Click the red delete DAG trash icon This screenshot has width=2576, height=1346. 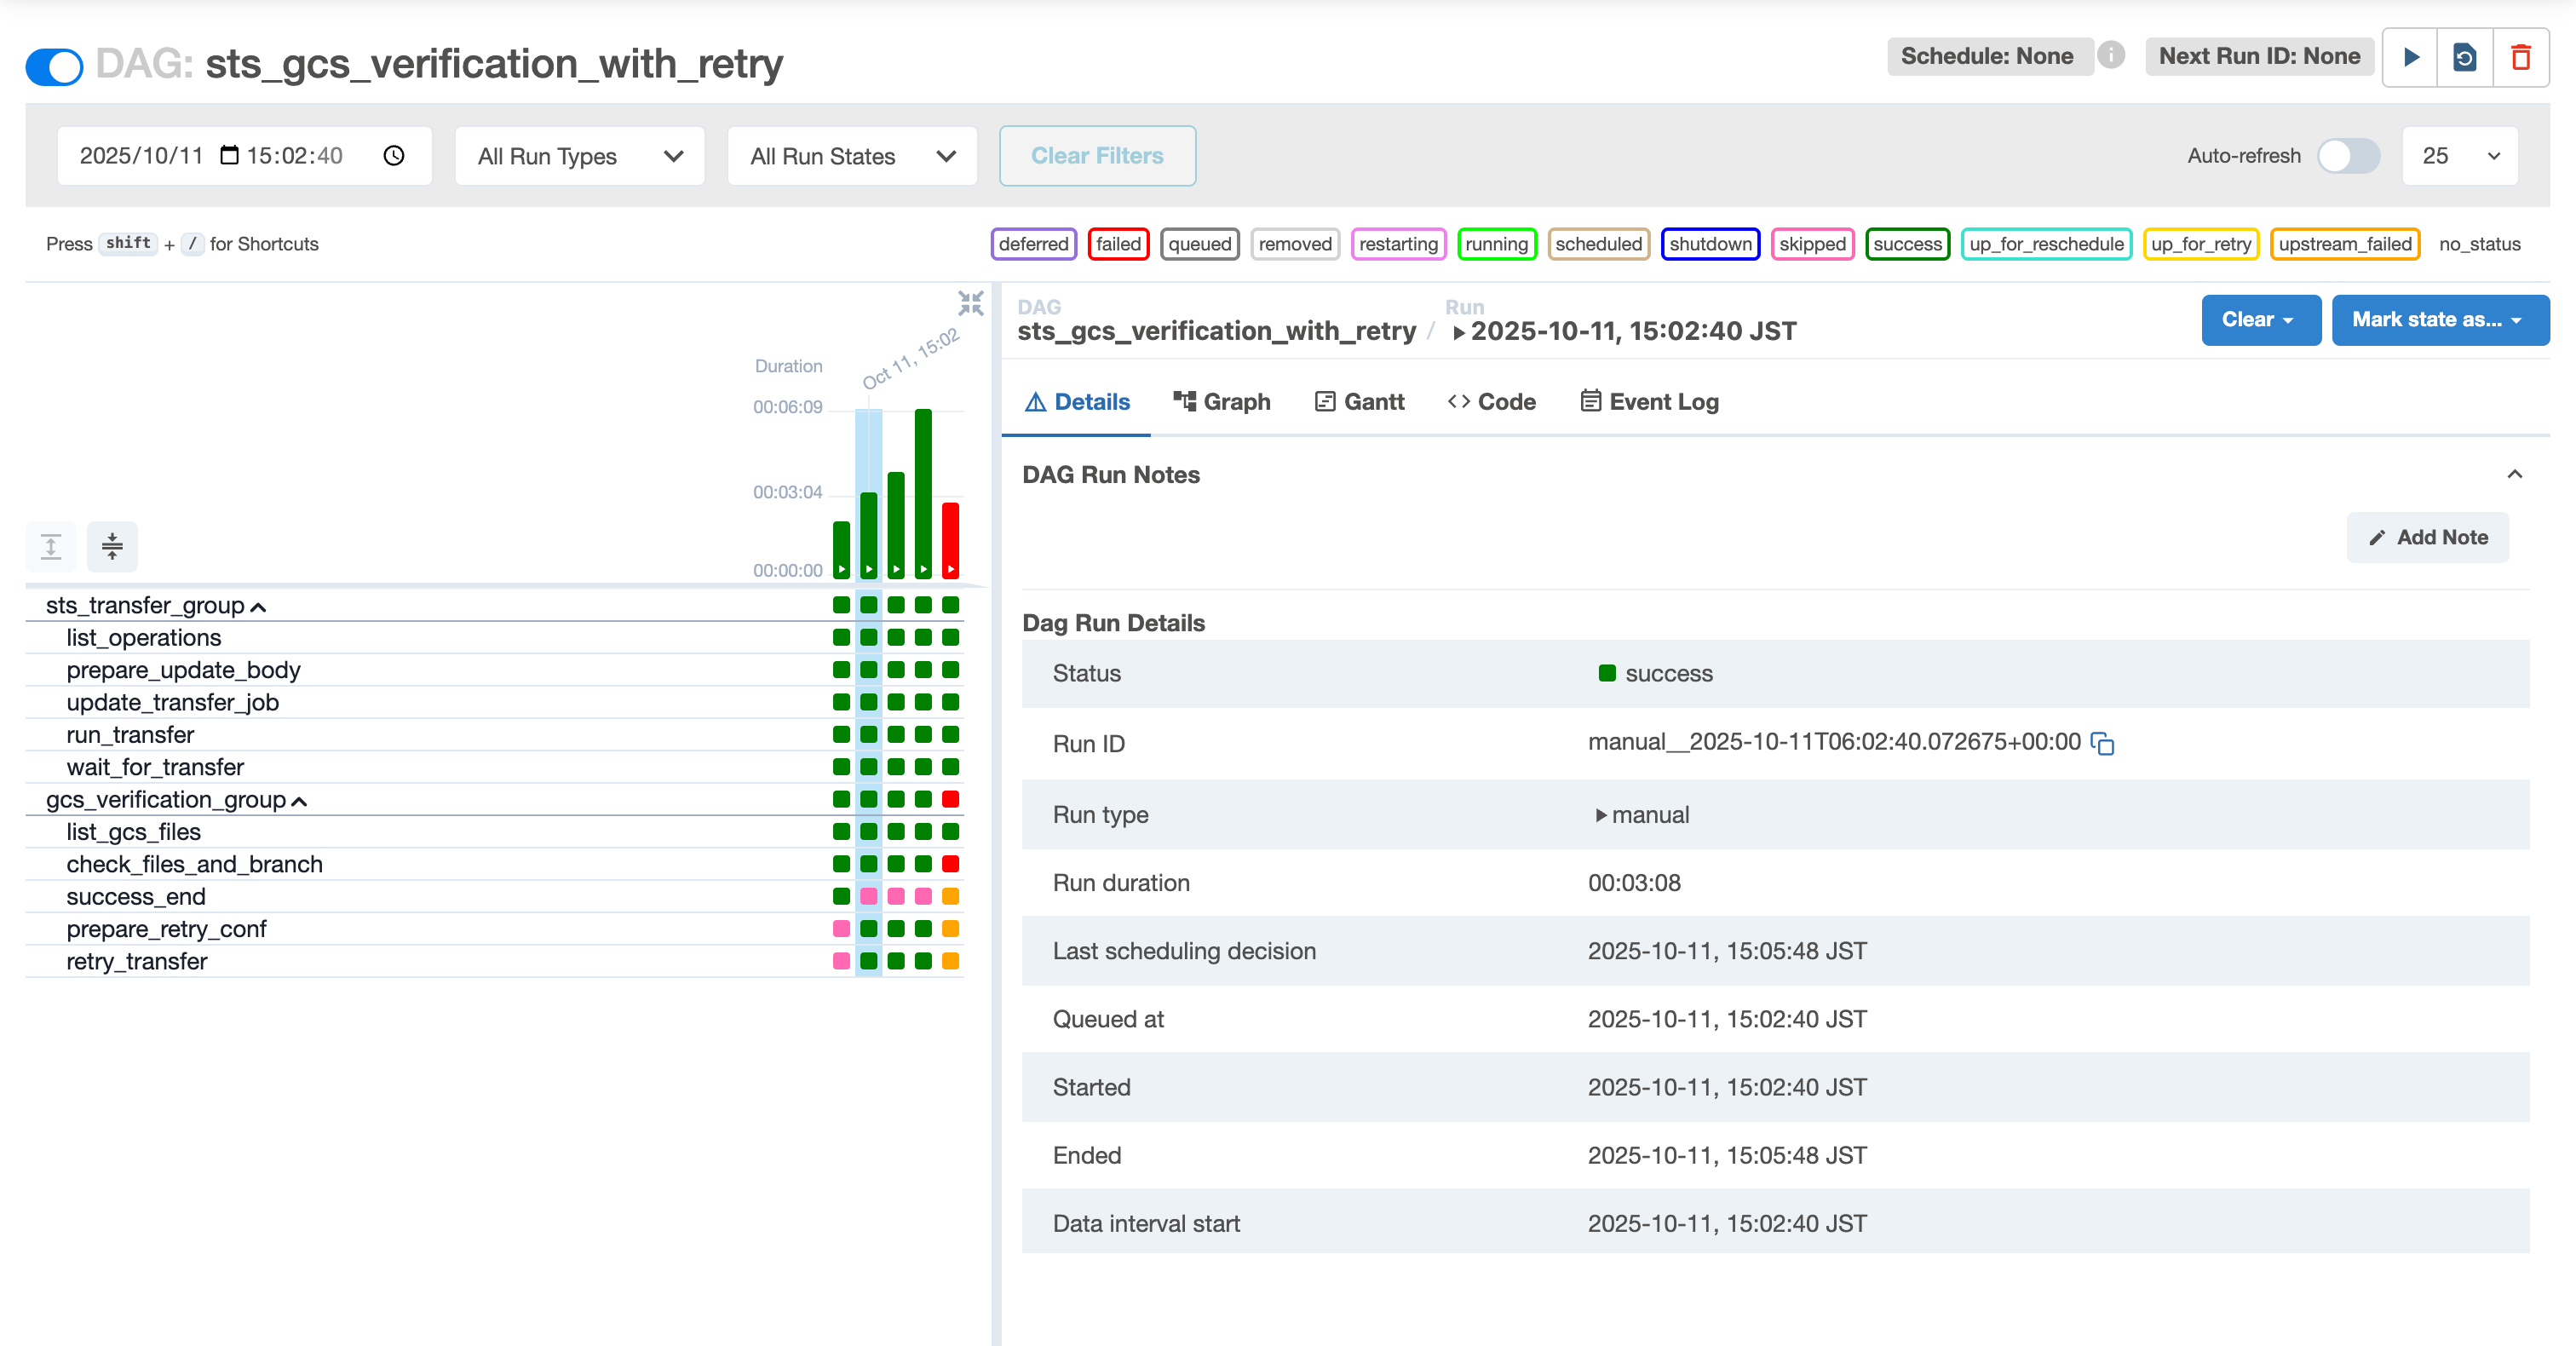click(2521, 57)
